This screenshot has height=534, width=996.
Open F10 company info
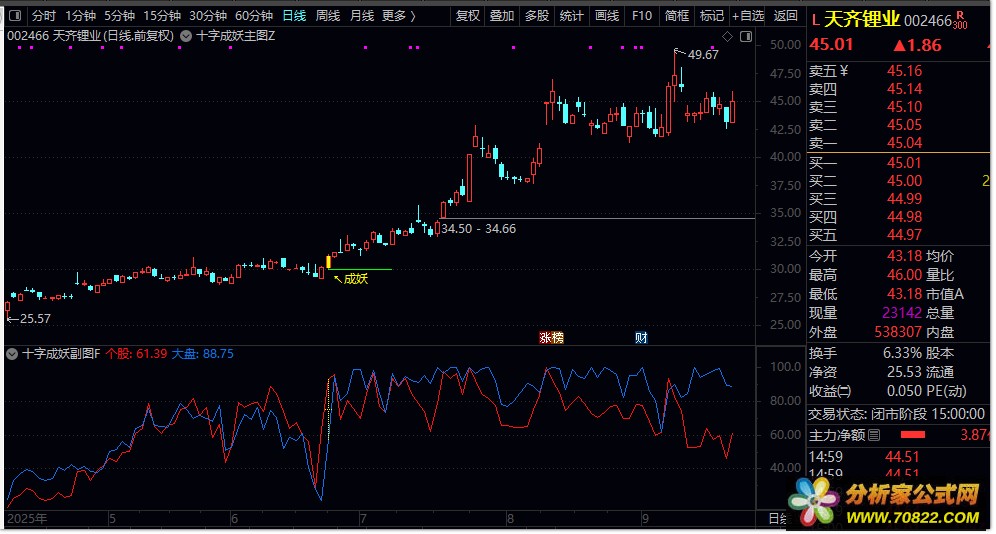tap(642, 15)
